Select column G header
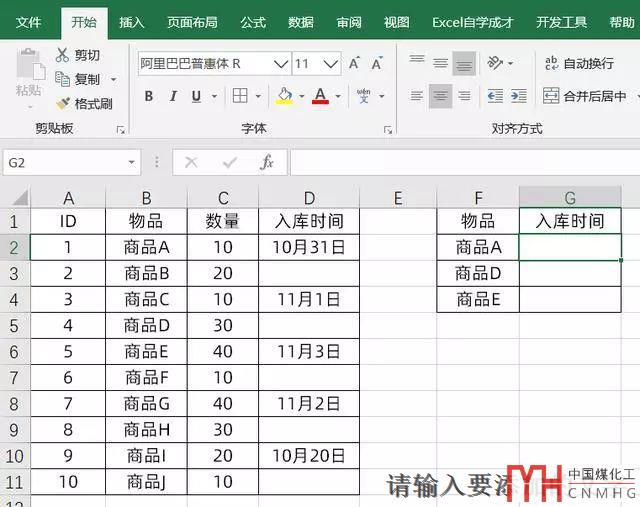 (570, 198)
